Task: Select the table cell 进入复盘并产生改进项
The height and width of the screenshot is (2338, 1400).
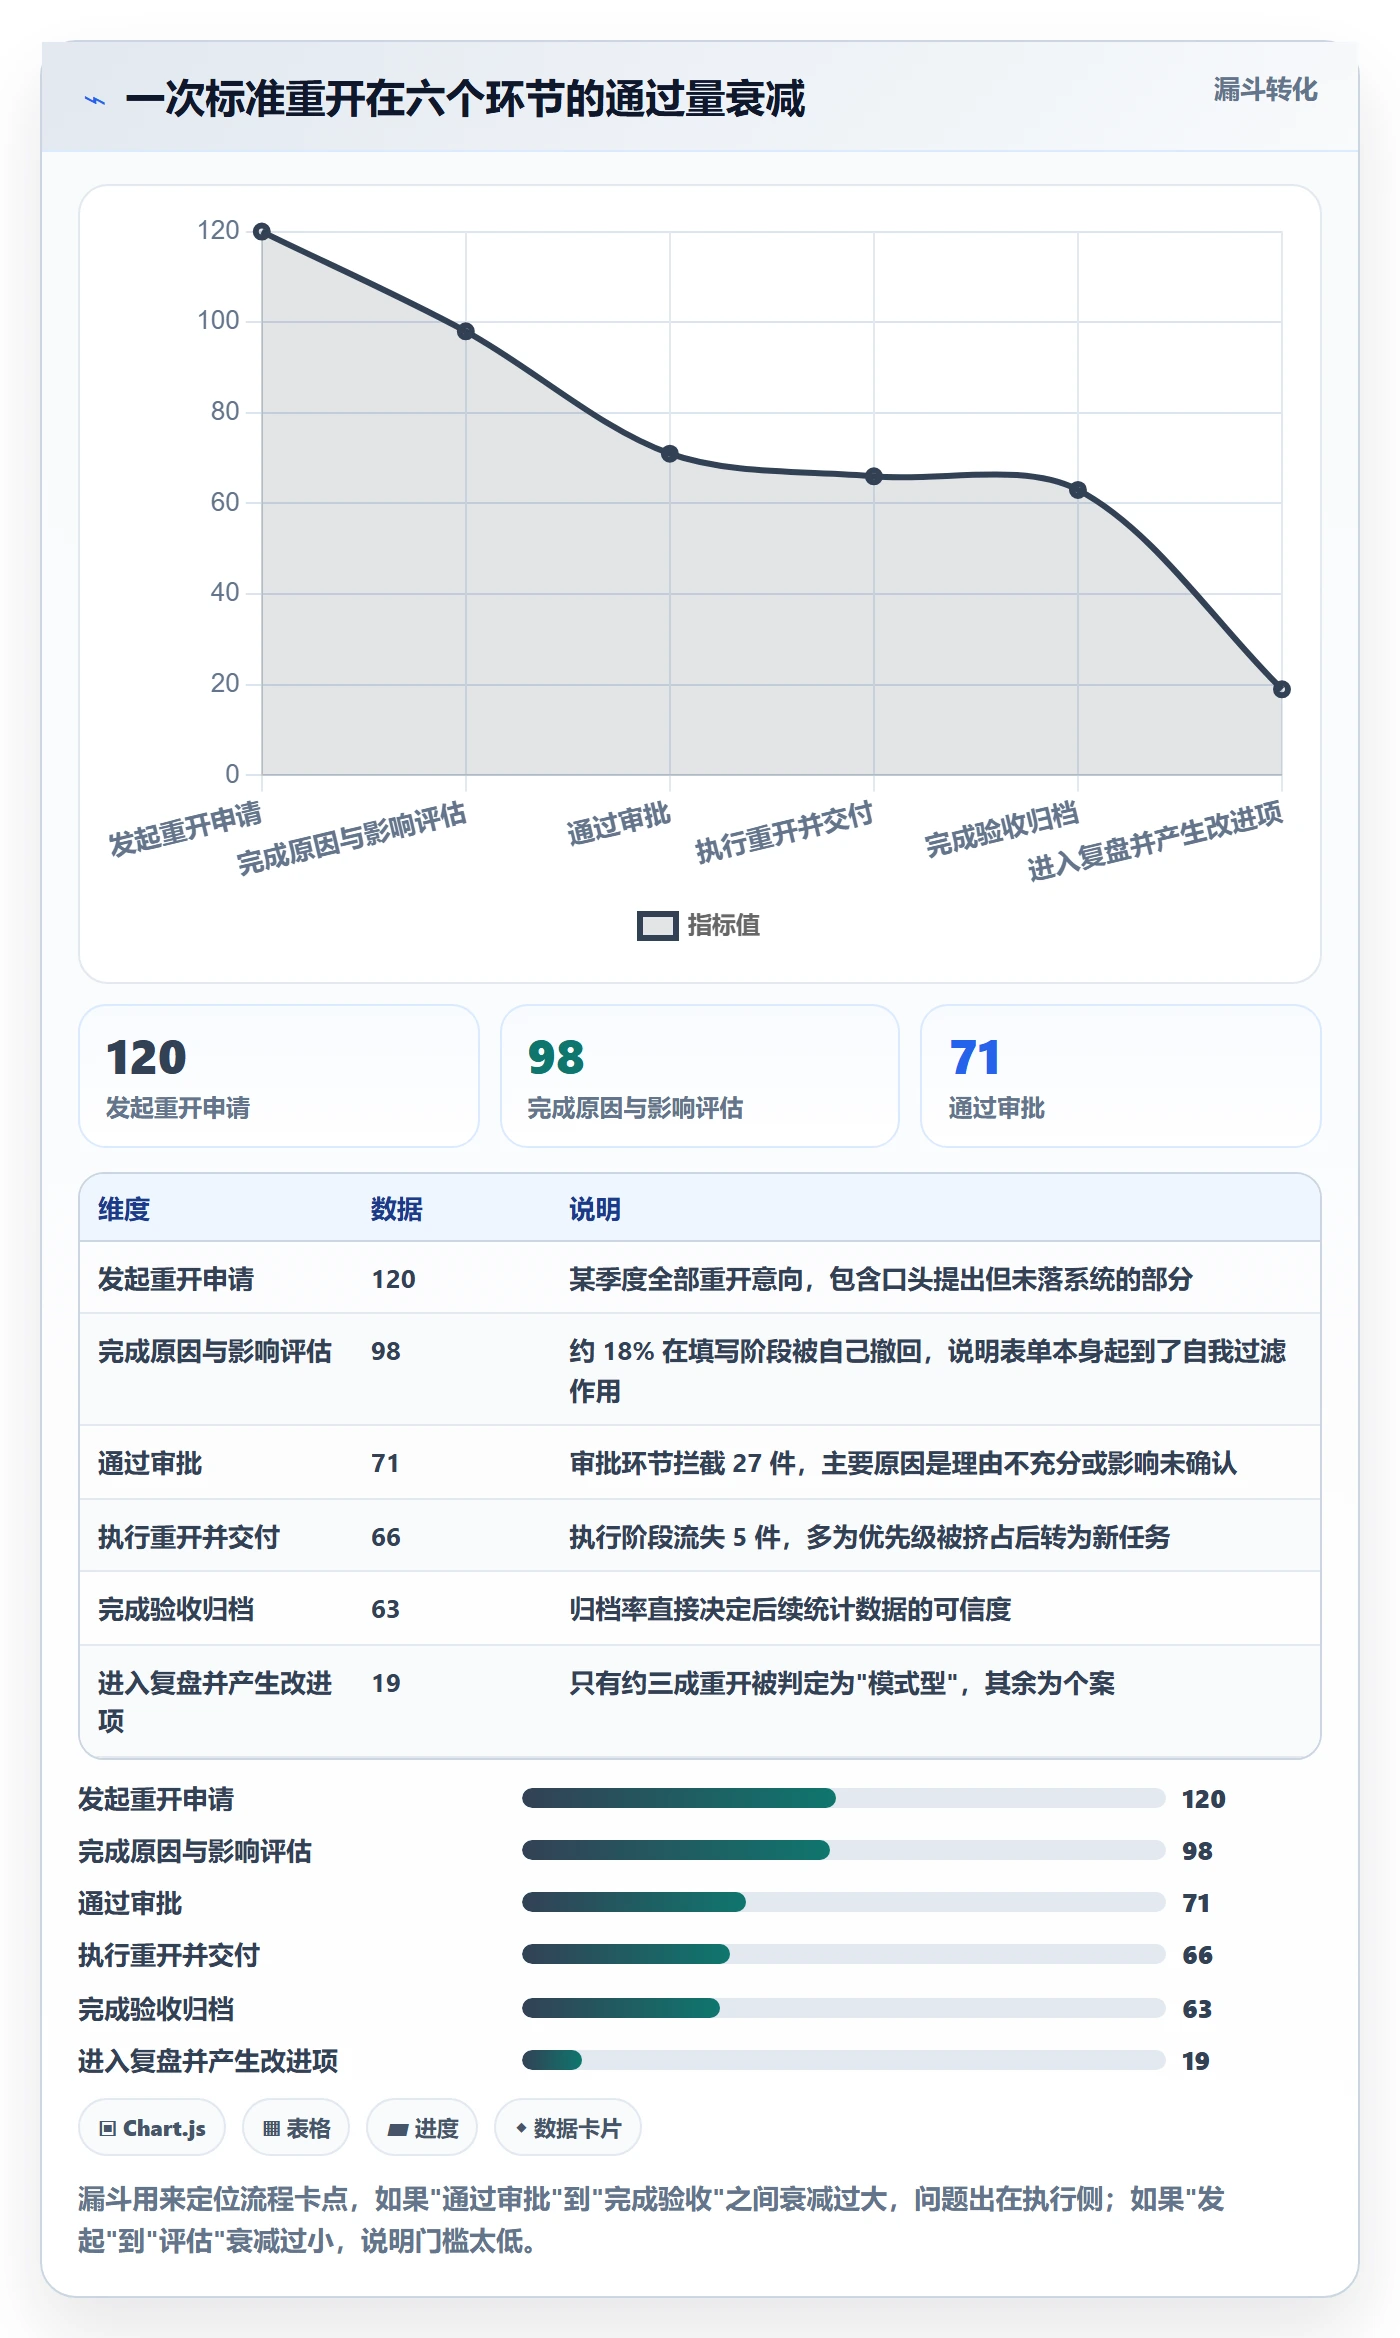Action: click(x=215, y=1702)
